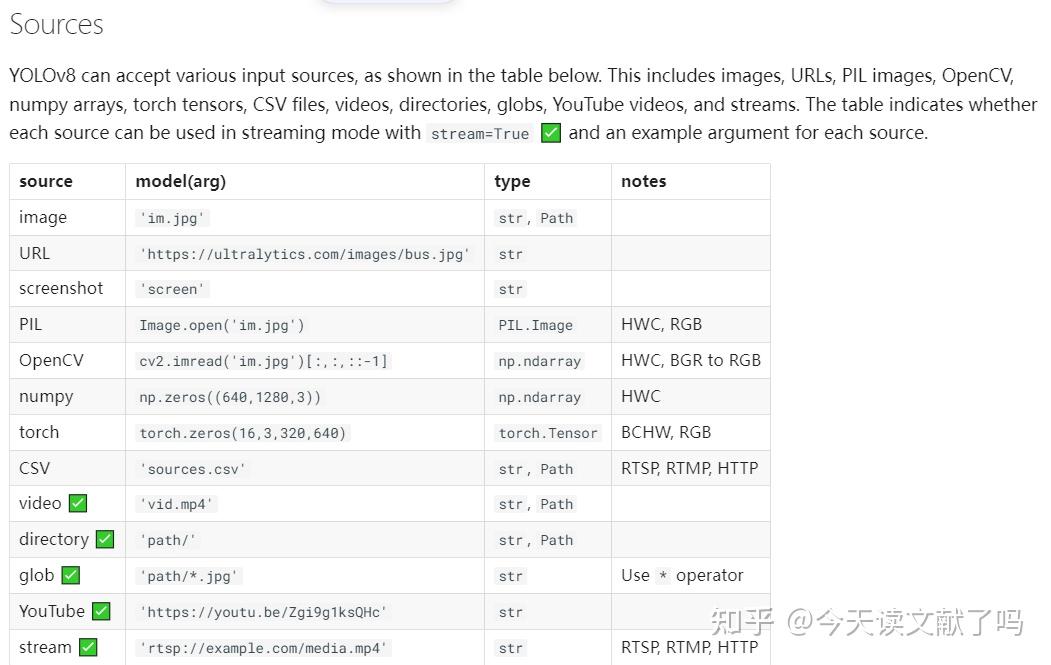Click the green checkmark beside glob
1051x665 pixels.
70,576
